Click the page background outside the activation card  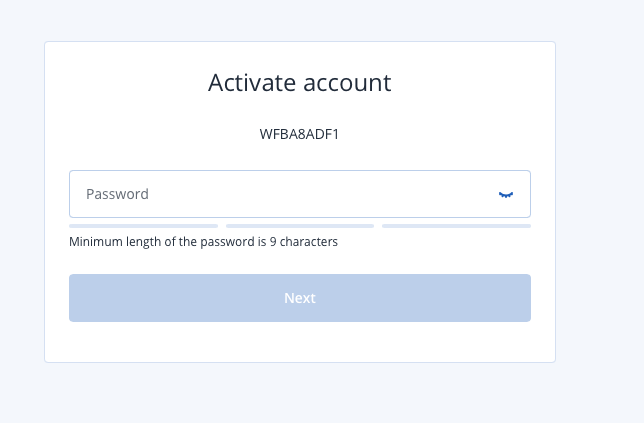pos(600,205)
